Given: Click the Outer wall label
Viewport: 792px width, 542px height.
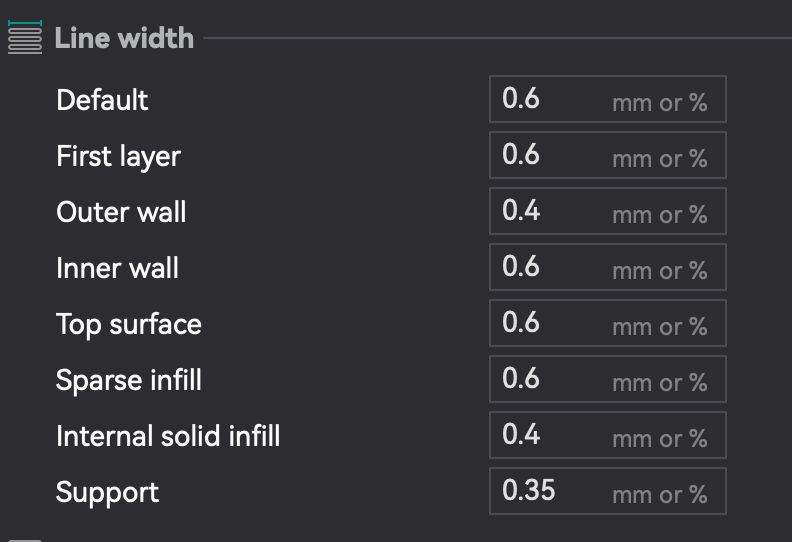Looking at the screenshot, I should (x=121, y=212).
